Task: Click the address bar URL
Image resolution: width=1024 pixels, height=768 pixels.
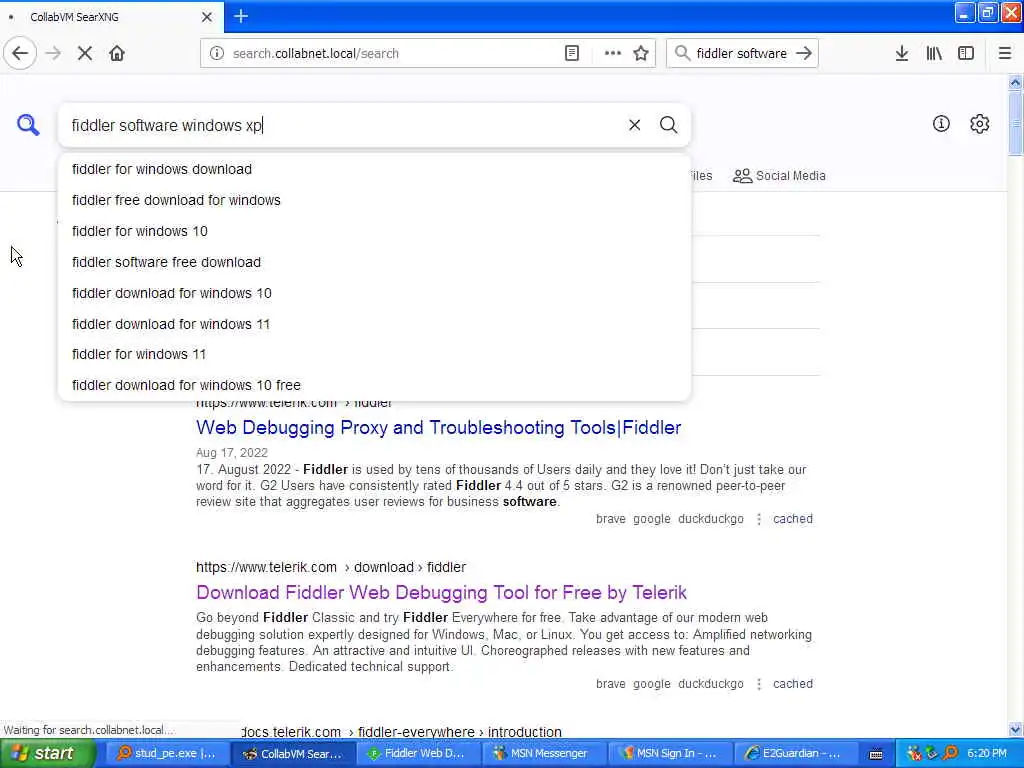Action: 315,54
